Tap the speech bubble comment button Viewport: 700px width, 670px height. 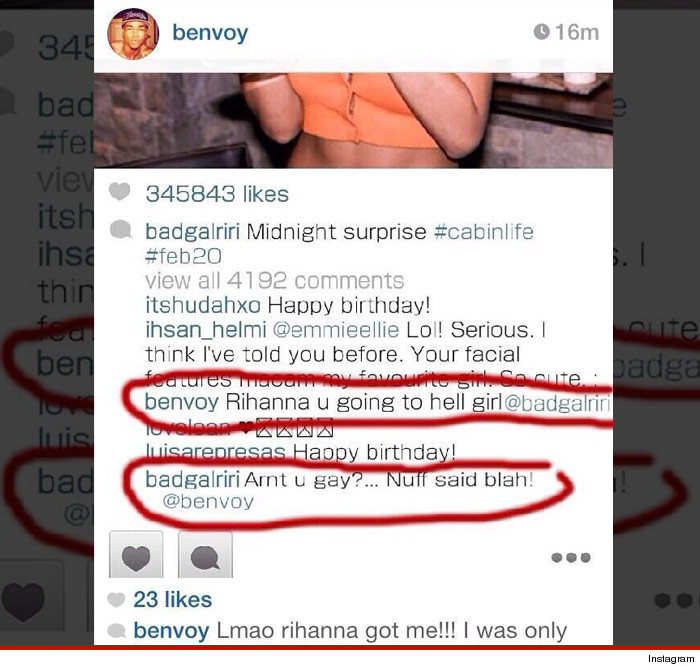[205, 554]
